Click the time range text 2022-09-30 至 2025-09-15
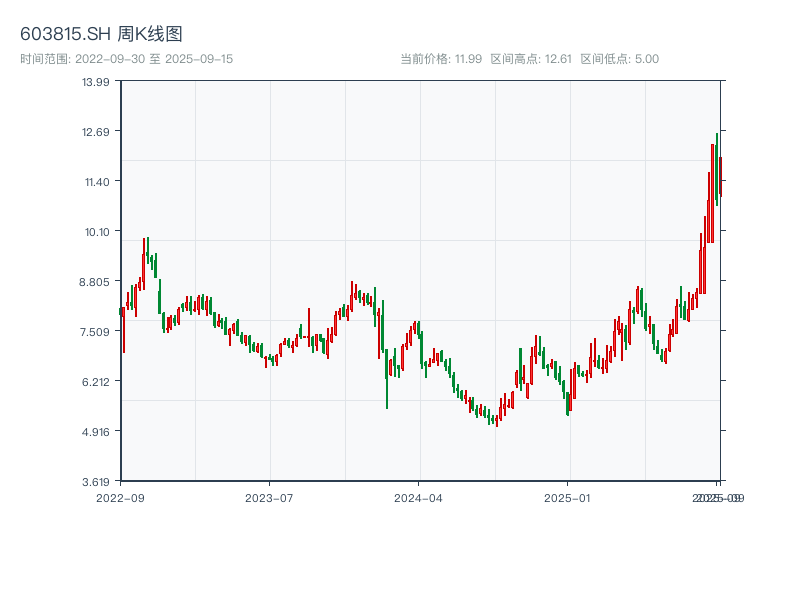Screen dimensions: 800x600 click(127, 59)
